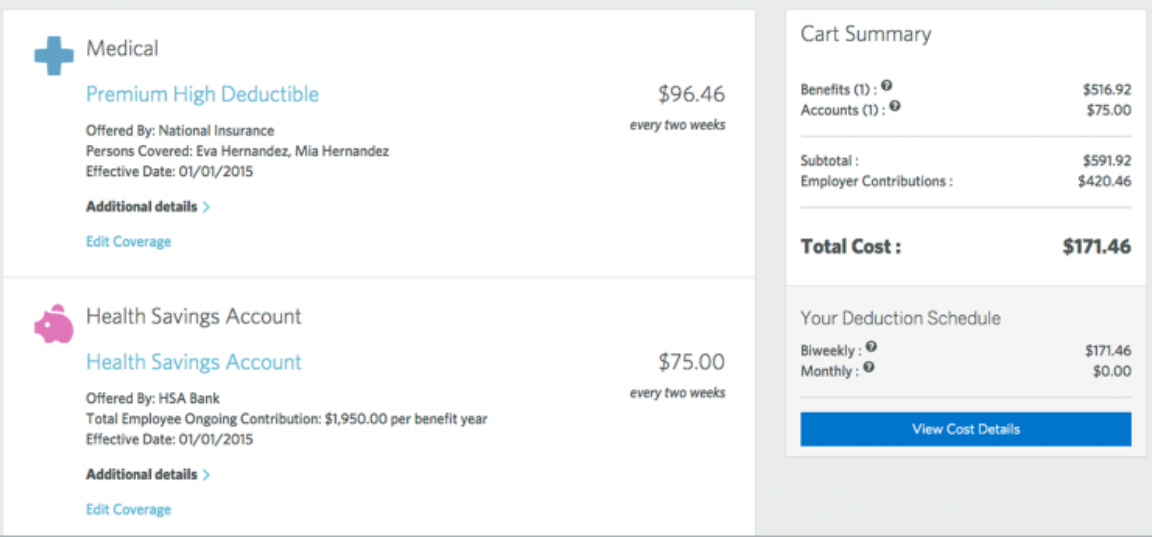Expand Additional details under Health Savings Account

[x=147, y=475]
